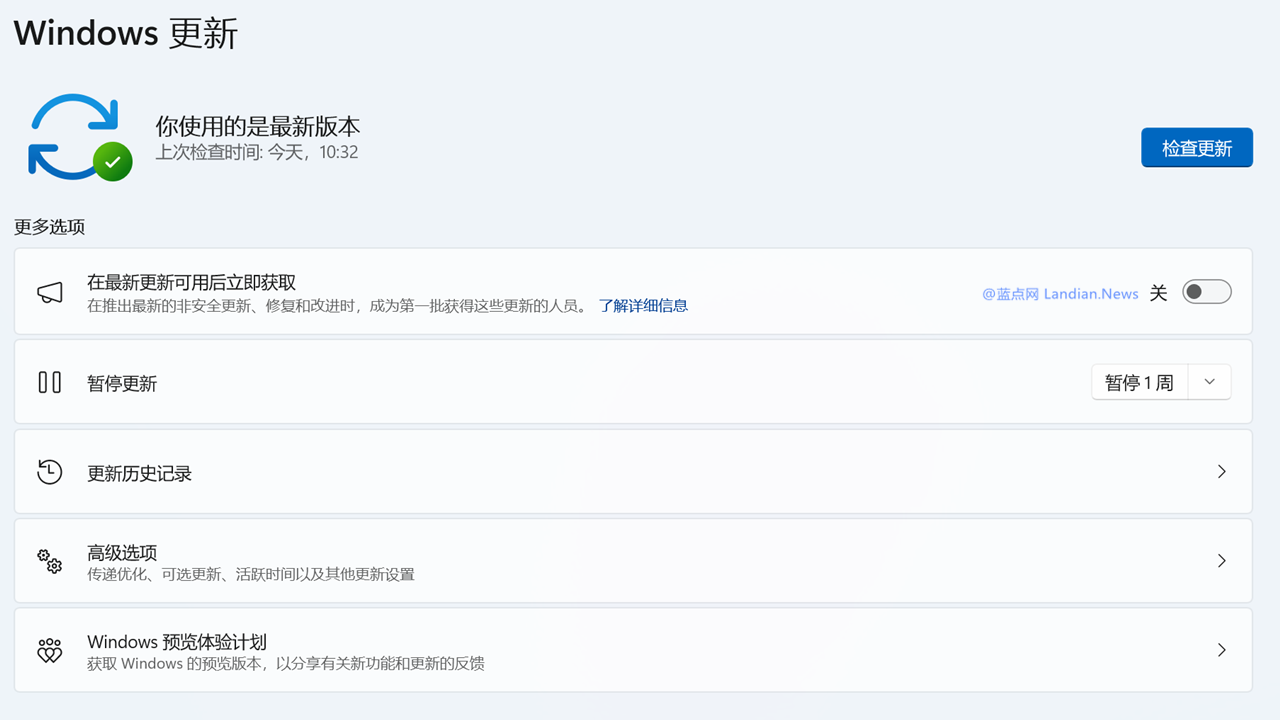Open Windows 预览体验计划 via its right chevron
1280x720 pixels.
pos(1221,650)
